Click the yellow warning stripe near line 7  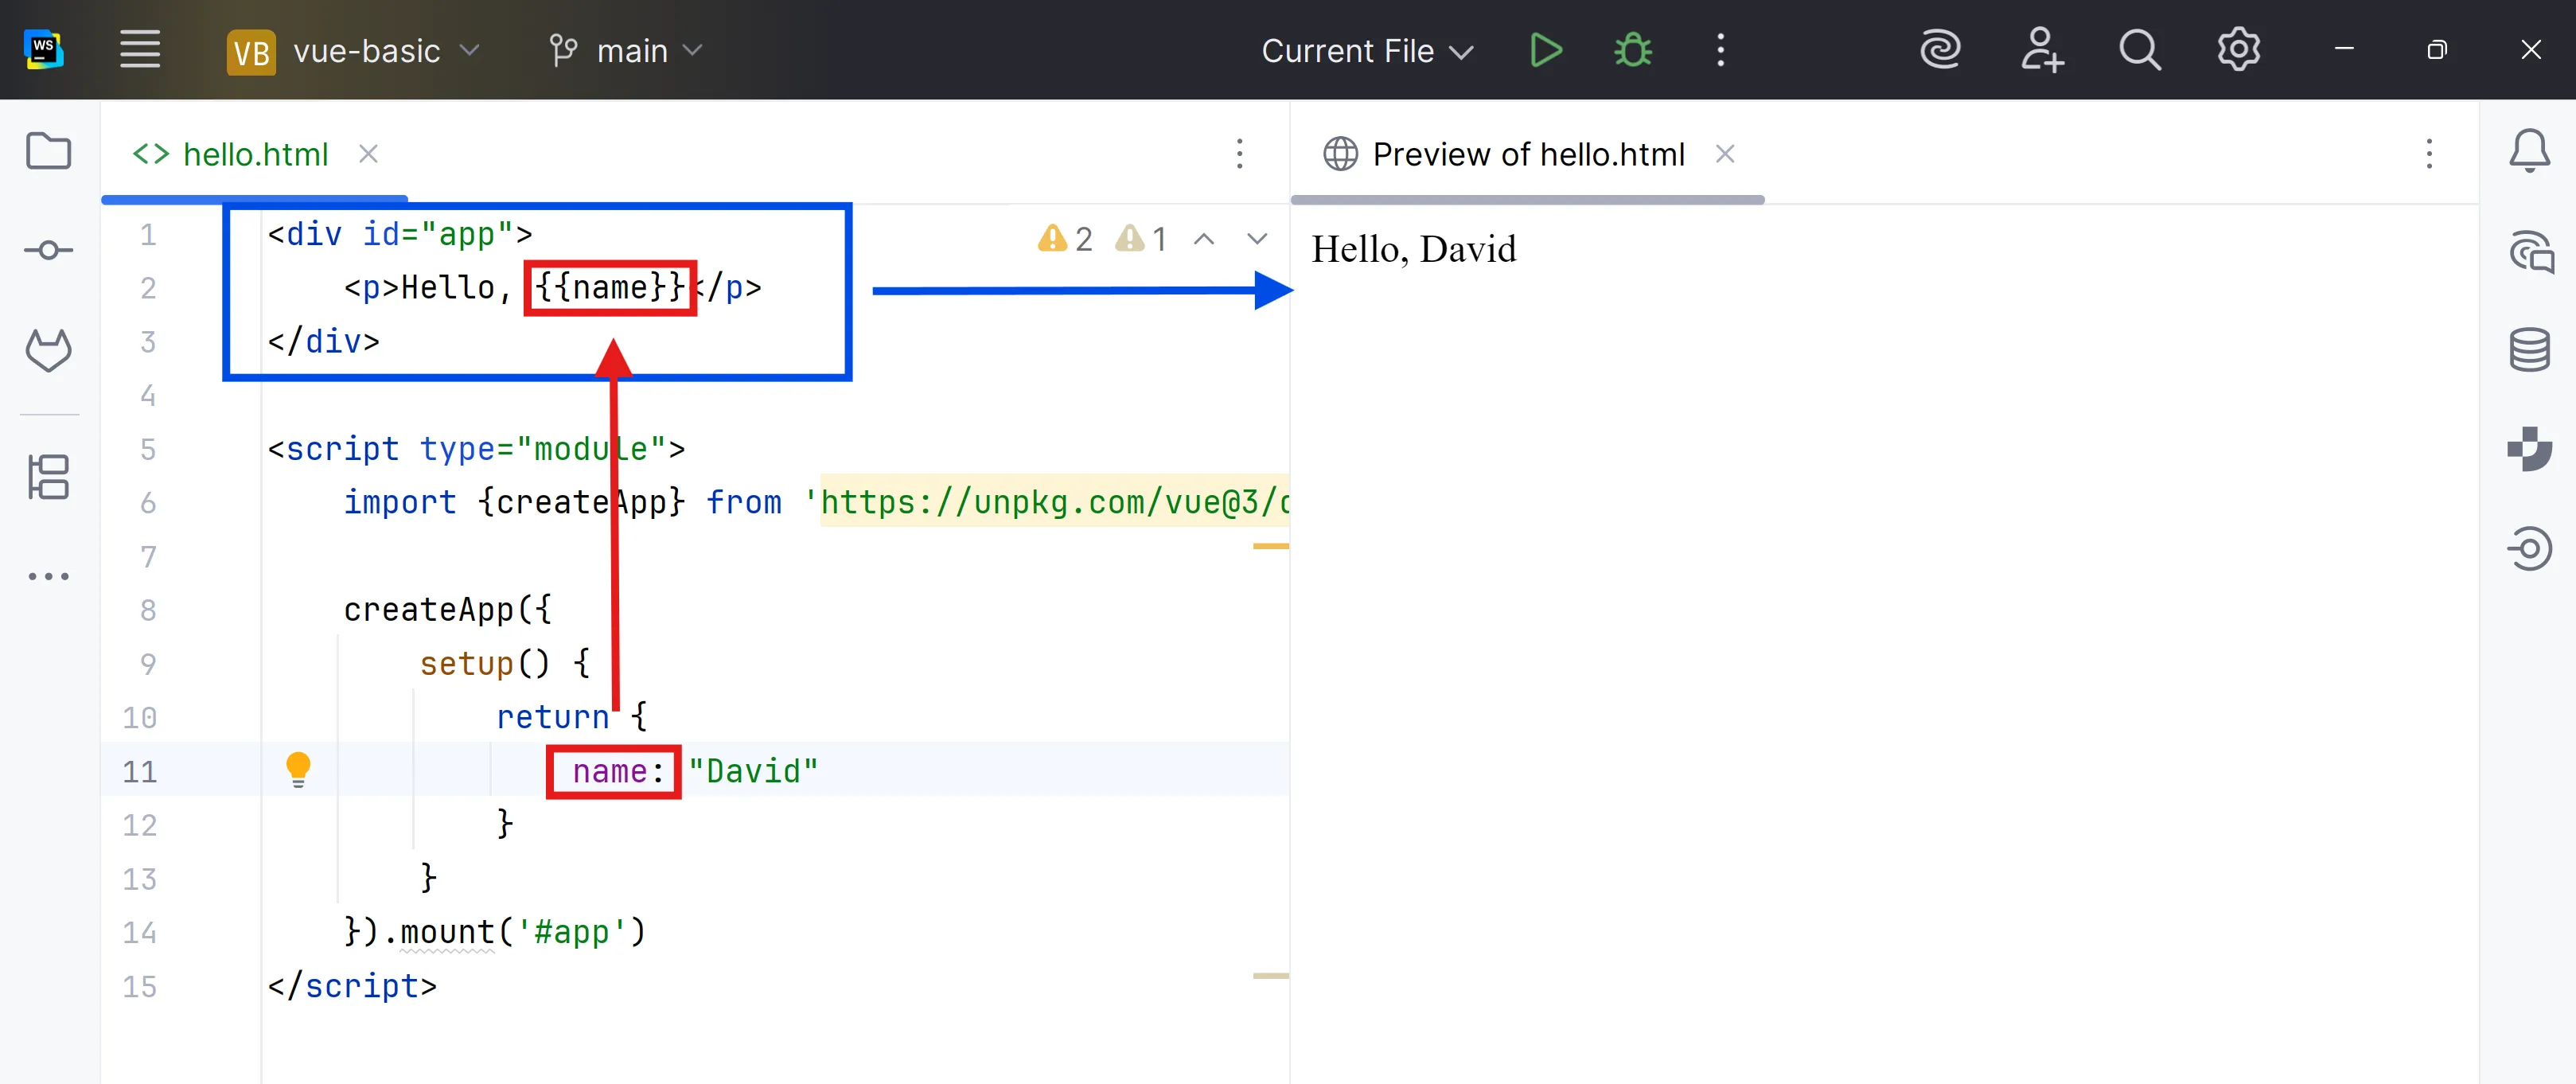1270,546
